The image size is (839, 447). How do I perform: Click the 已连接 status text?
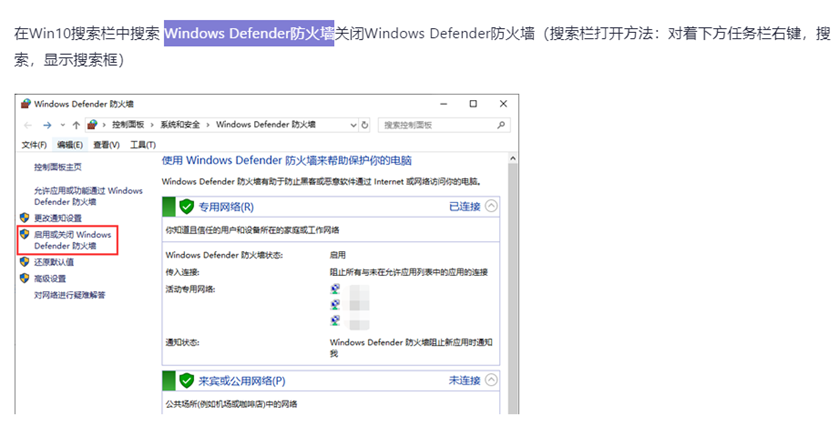point(464,207)
